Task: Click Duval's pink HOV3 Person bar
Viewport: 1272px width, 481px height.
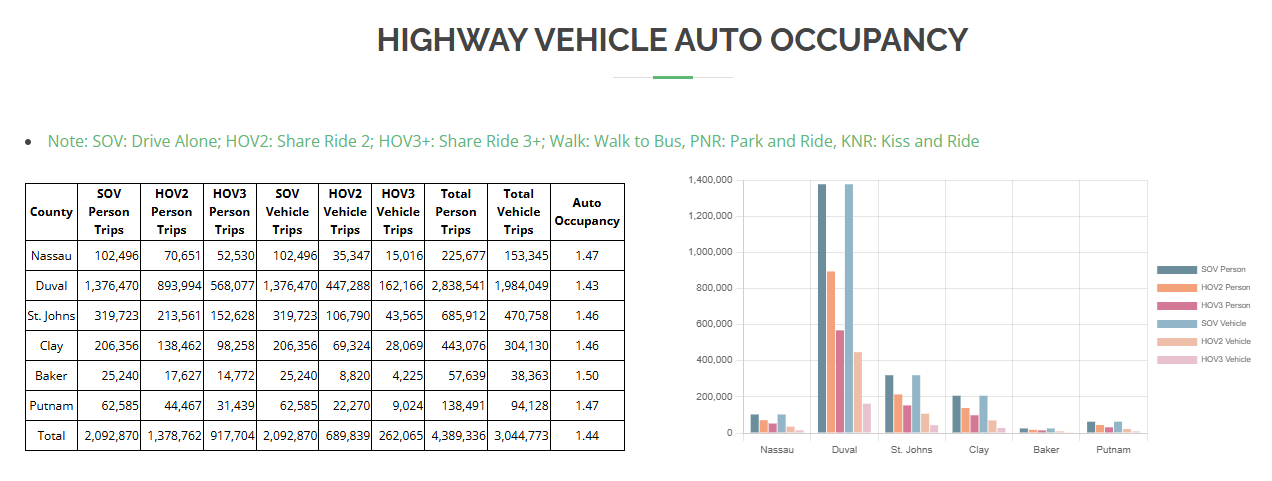Action: coord(840,381)
